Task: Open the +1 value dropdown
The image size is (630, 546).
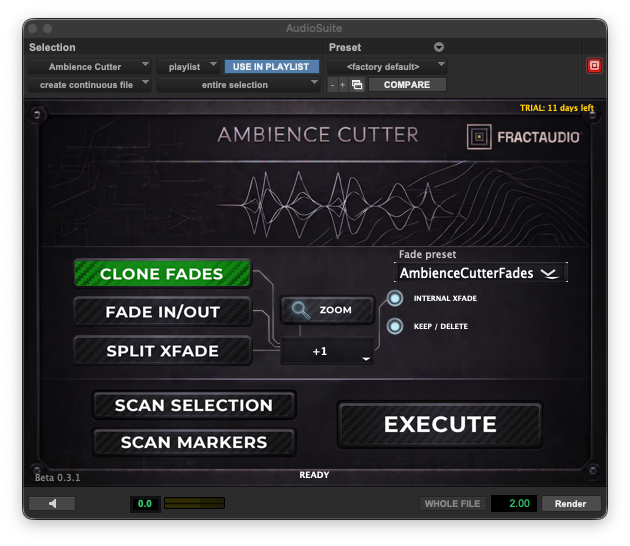Action: point(327,351)
